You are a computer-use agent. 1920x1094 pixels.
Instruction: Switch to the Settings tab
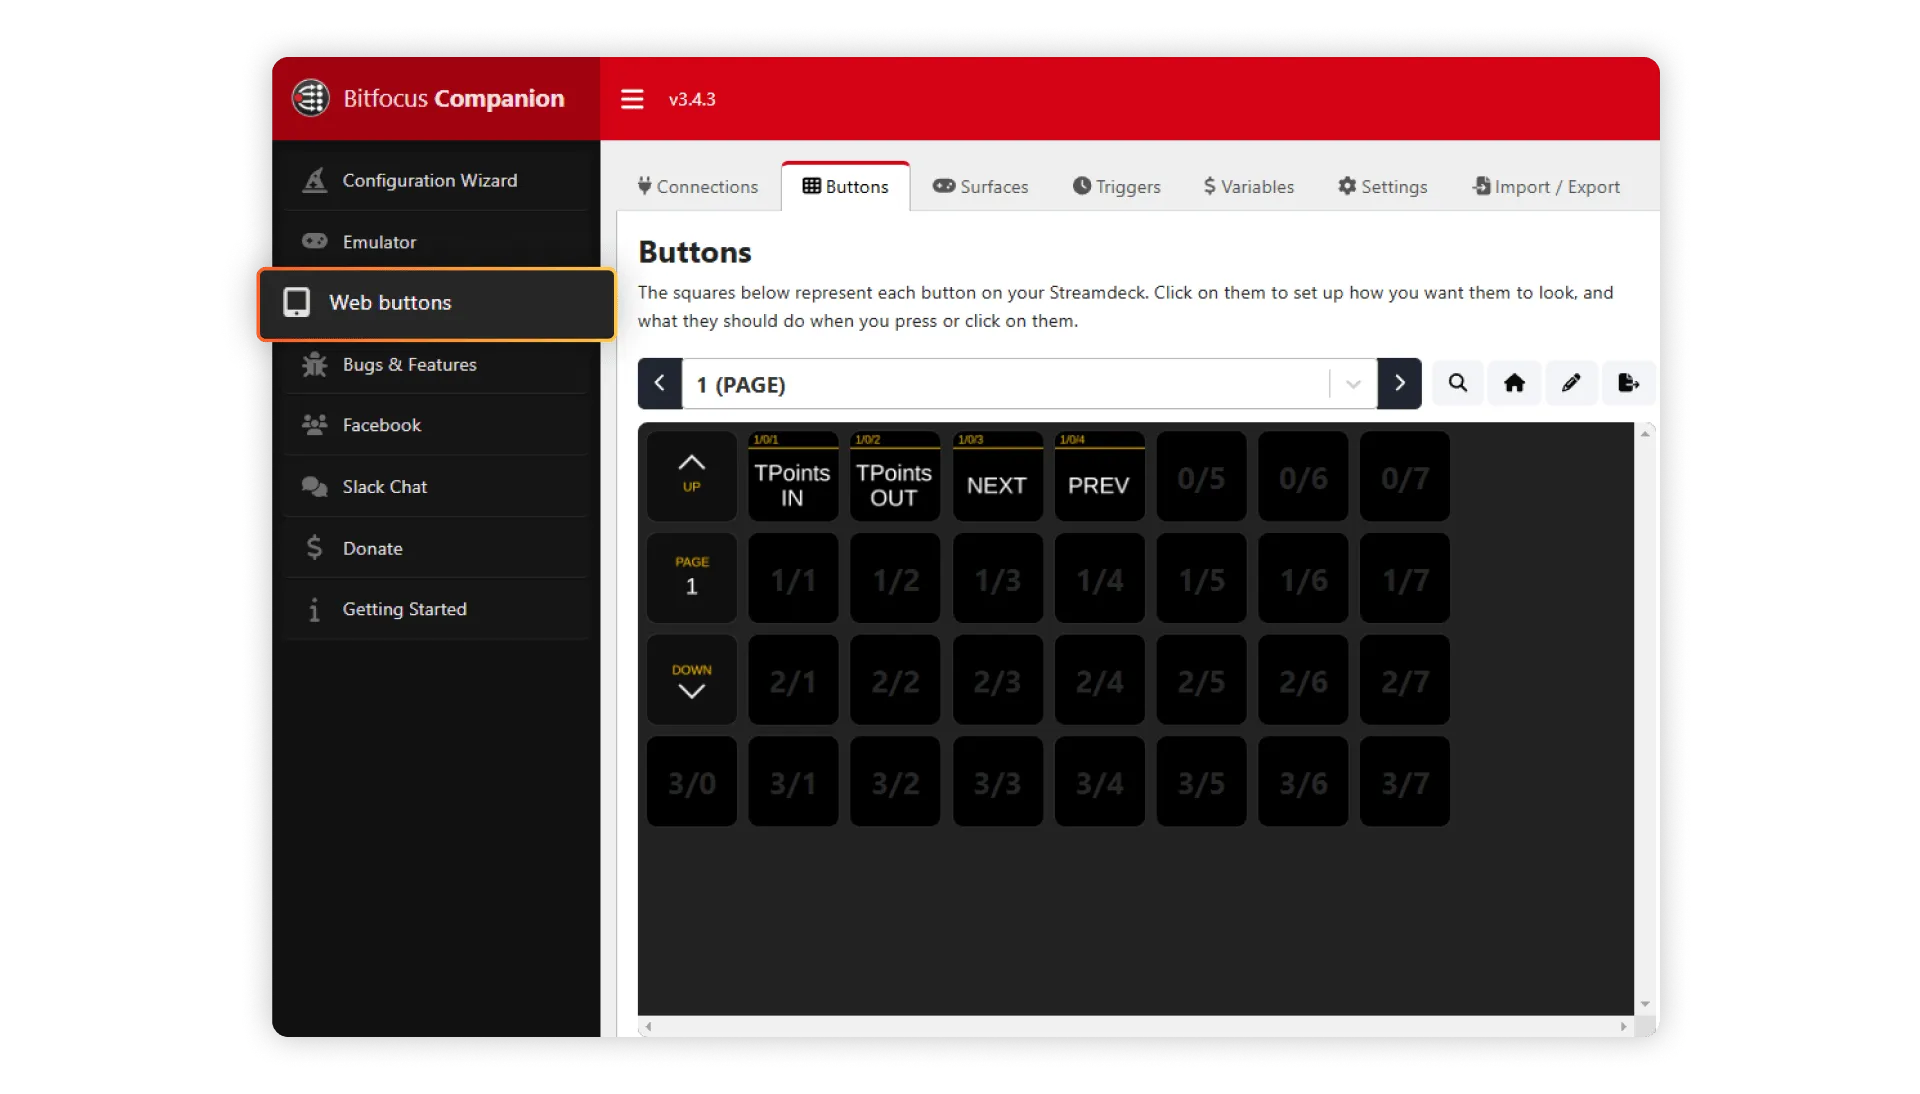[x=1383, y=187]
